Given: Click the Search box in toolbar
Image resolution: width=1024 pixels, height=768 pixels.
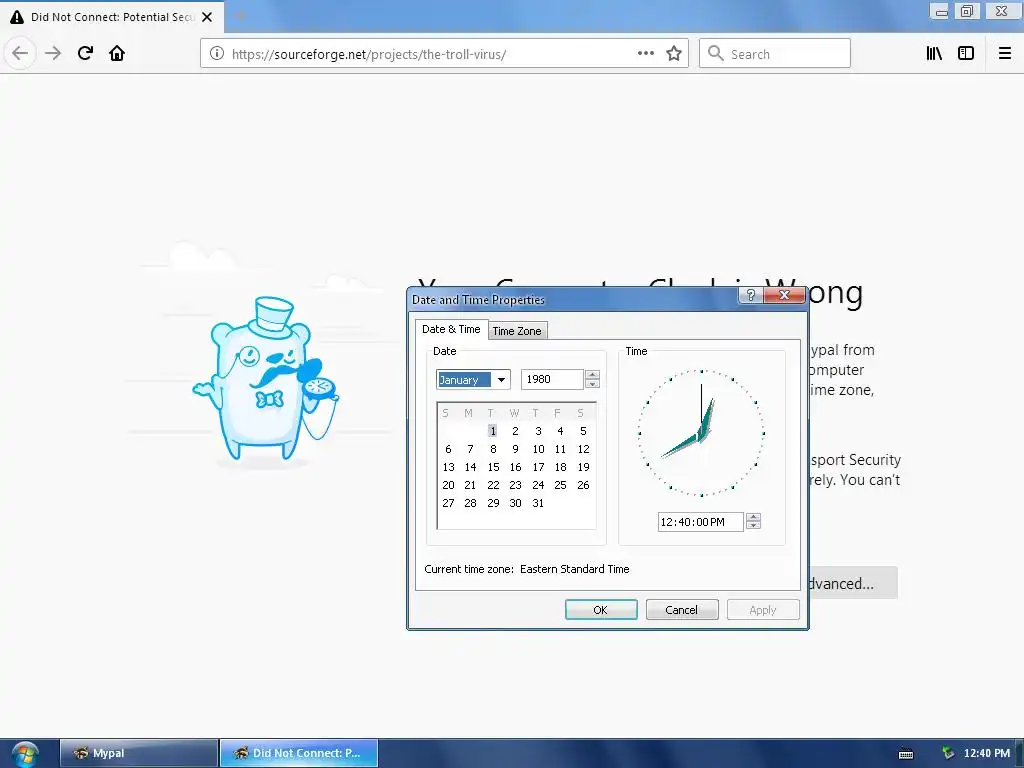Looking at the screenshot, I should (775, 54).
